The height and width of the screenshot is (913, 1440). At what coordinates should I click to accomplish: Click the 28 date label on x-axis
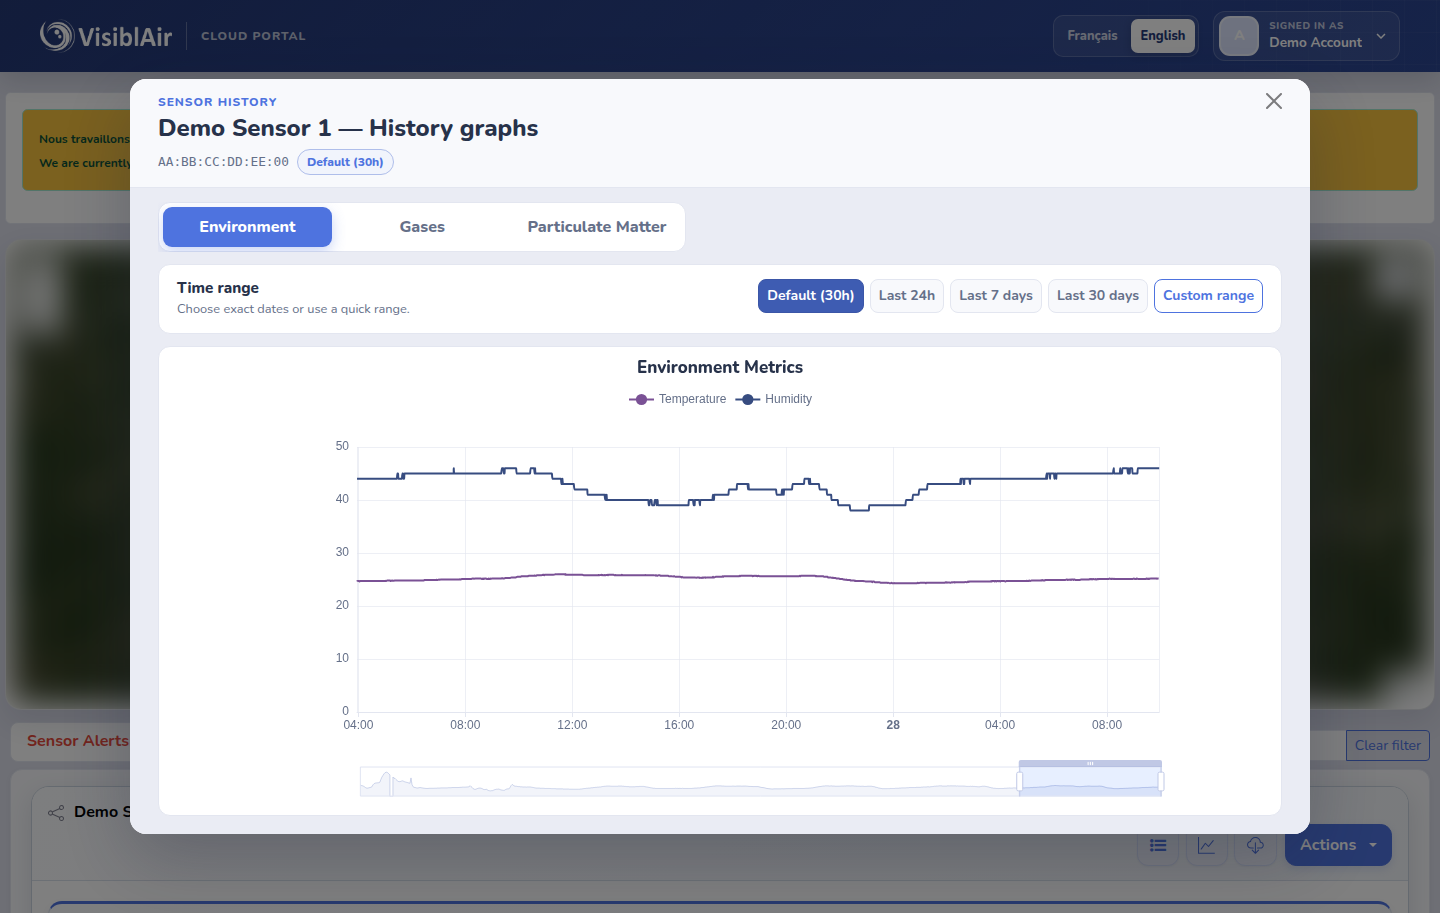tap(893, 725)
